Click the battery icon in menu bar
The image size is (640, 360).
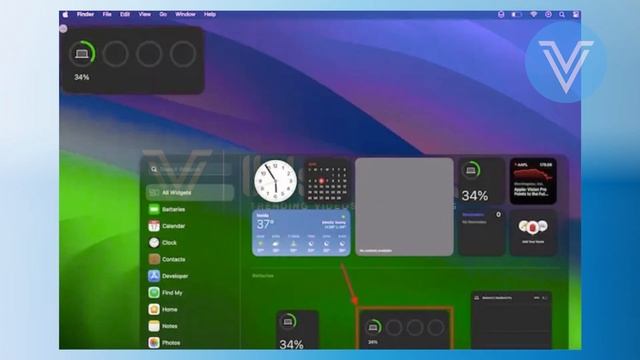click(x=517, y=14)
